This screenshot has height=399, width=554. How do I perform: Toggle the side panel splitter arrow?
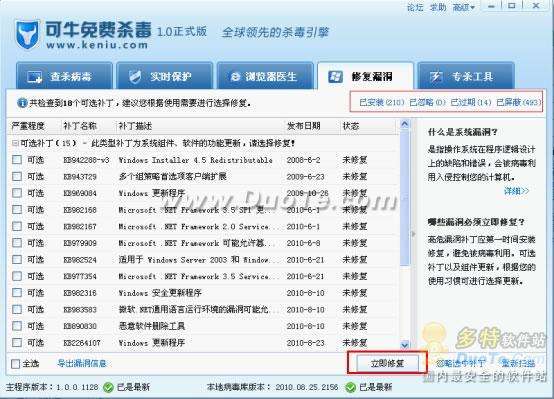click(413, 234)
